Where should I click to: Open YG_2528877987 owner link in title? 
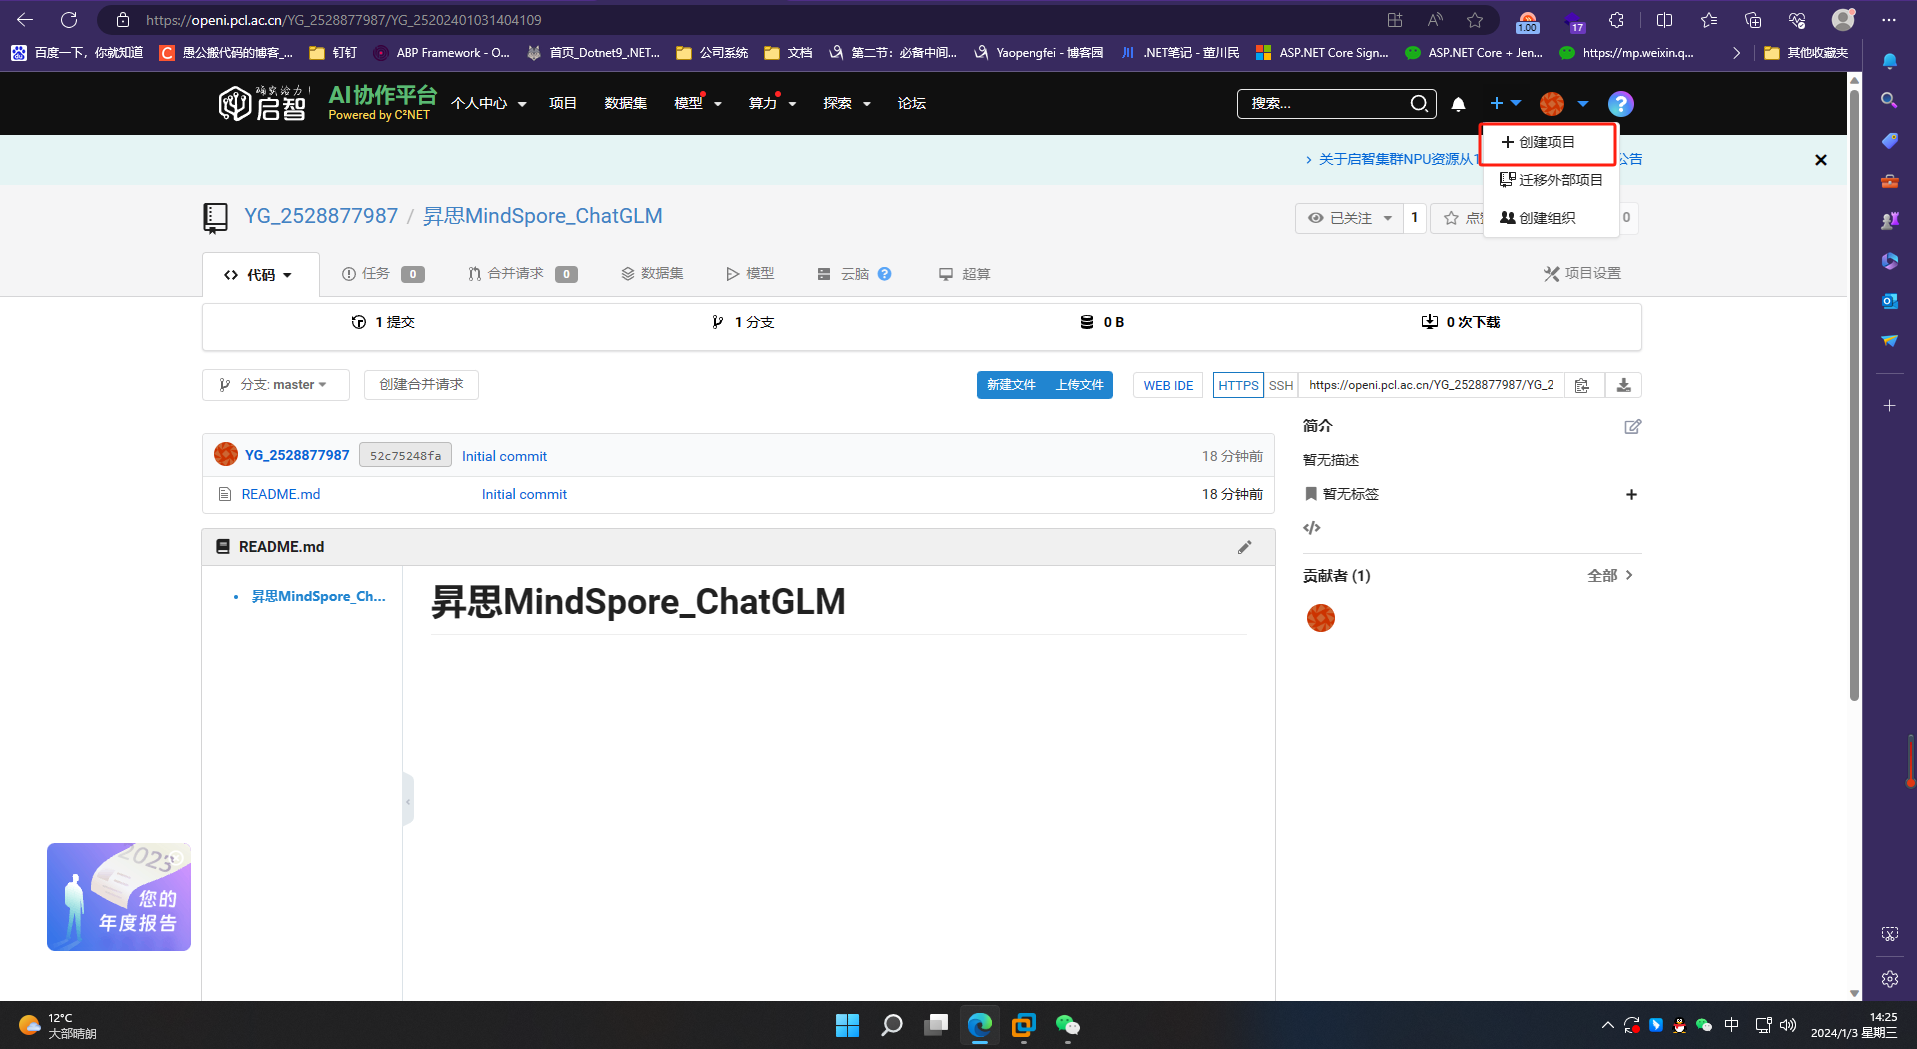click(x=321, y=216)
